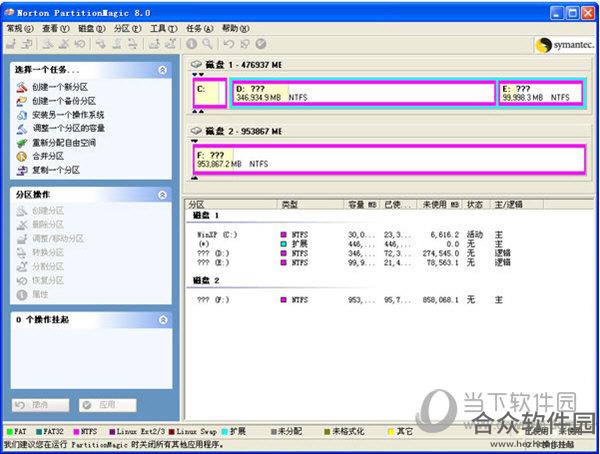Viewport: 600px width, 454px height.
Task: Open the 常规 menu
Action: click(20, 28)
